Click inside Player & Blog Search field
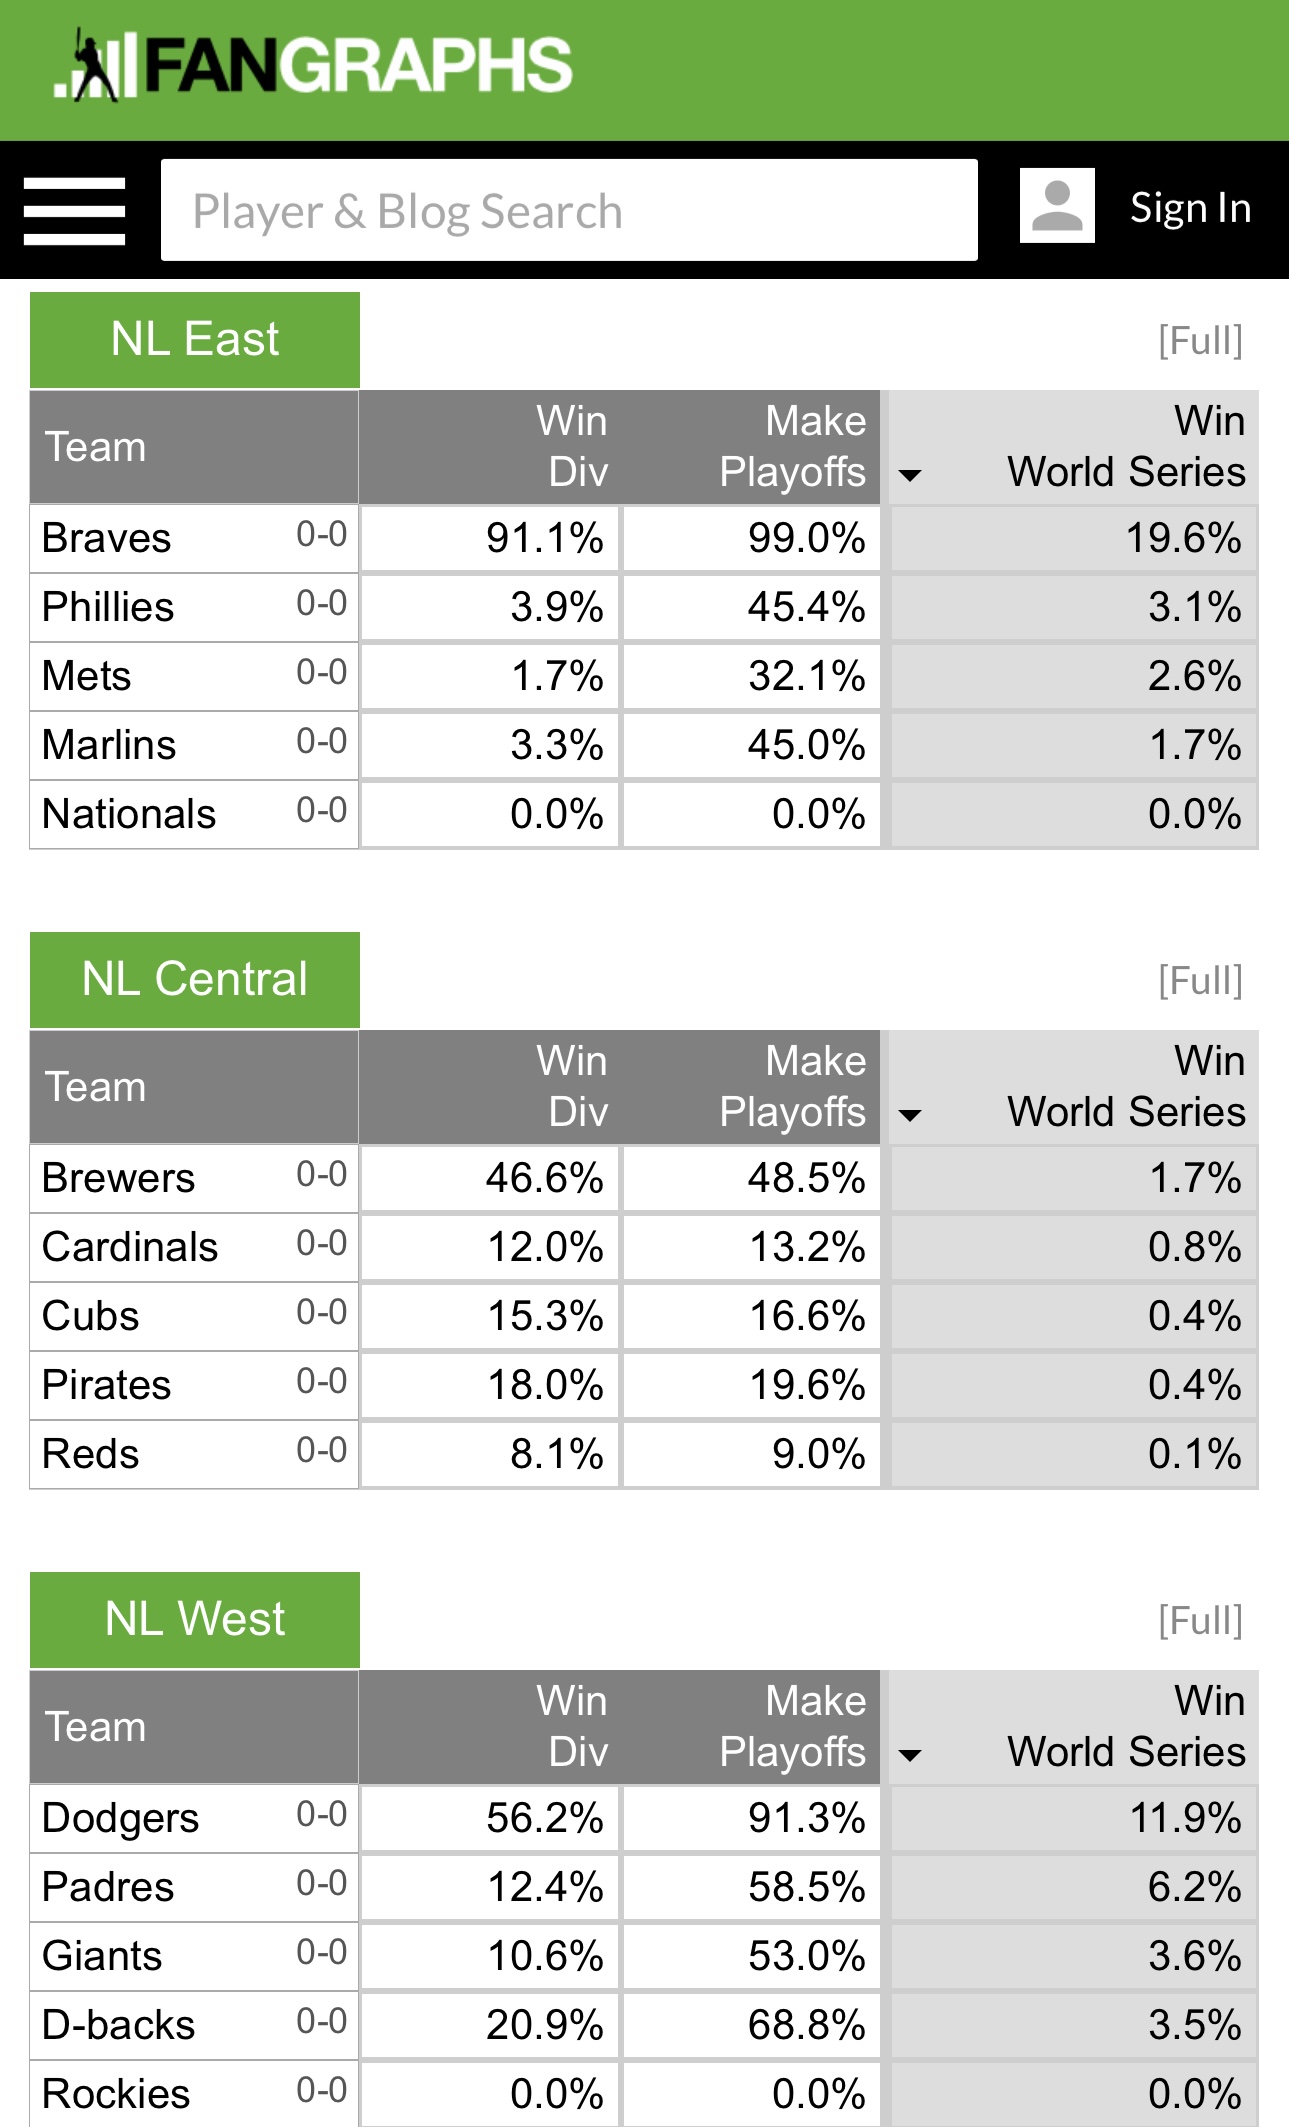Screen dimensions: 1289x2127 (x=568, y=210)
